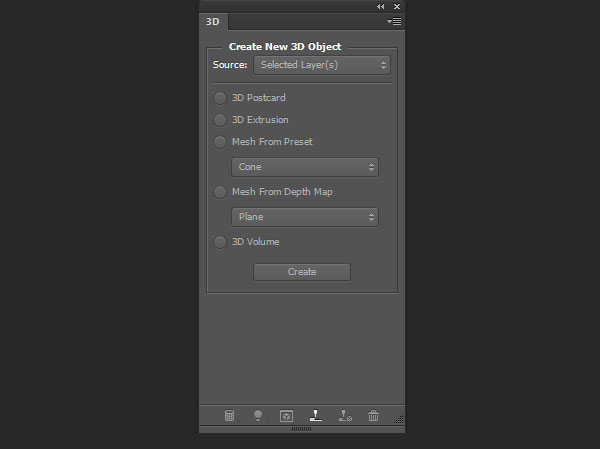600x449 pixels.
Task: Click the Render calculator icon
Action: pyautogui.click(x=229, y=416)
